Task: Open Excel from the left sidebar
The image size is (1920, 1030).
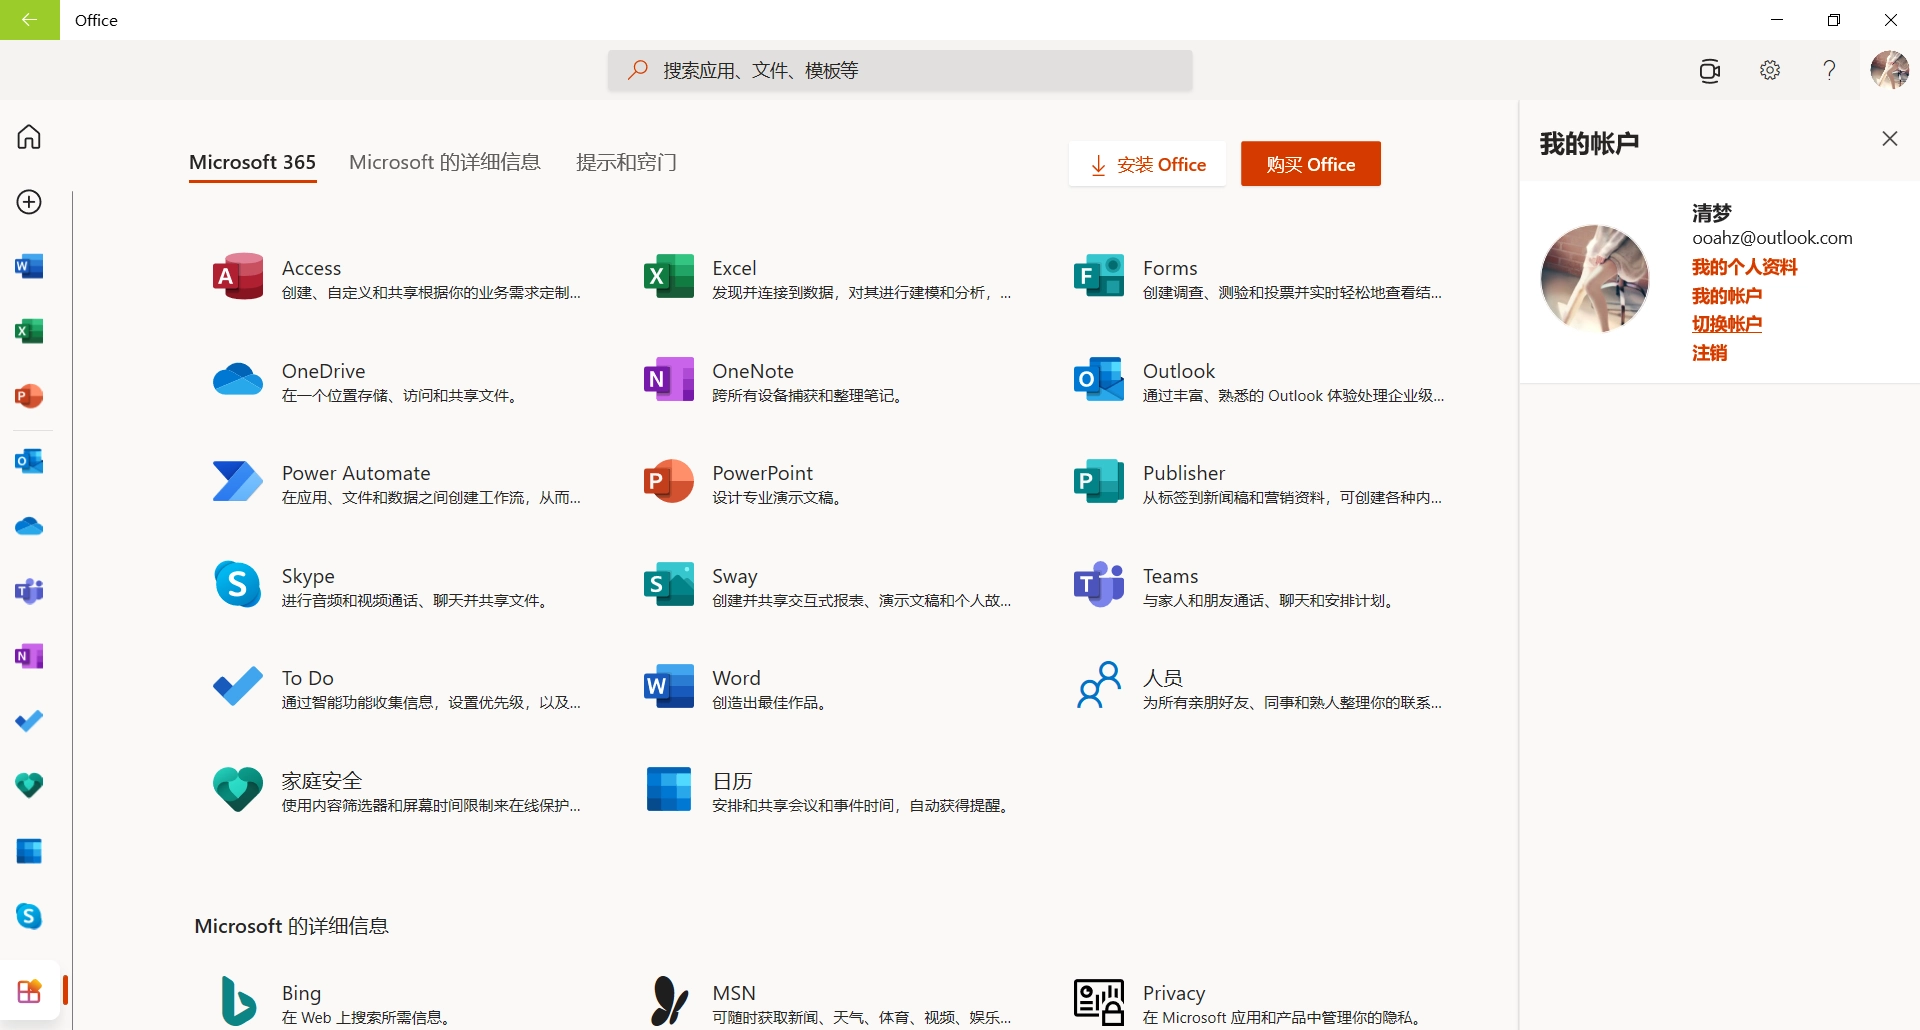Action: (x=29, y=331)
